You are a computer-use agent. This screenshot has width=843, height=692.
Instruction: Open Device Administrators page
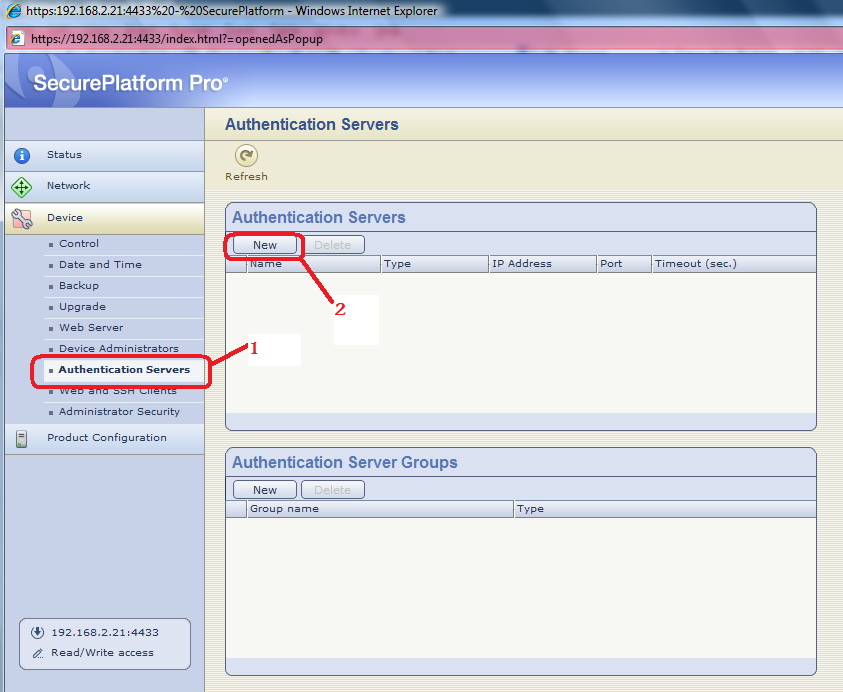(119, 348)
